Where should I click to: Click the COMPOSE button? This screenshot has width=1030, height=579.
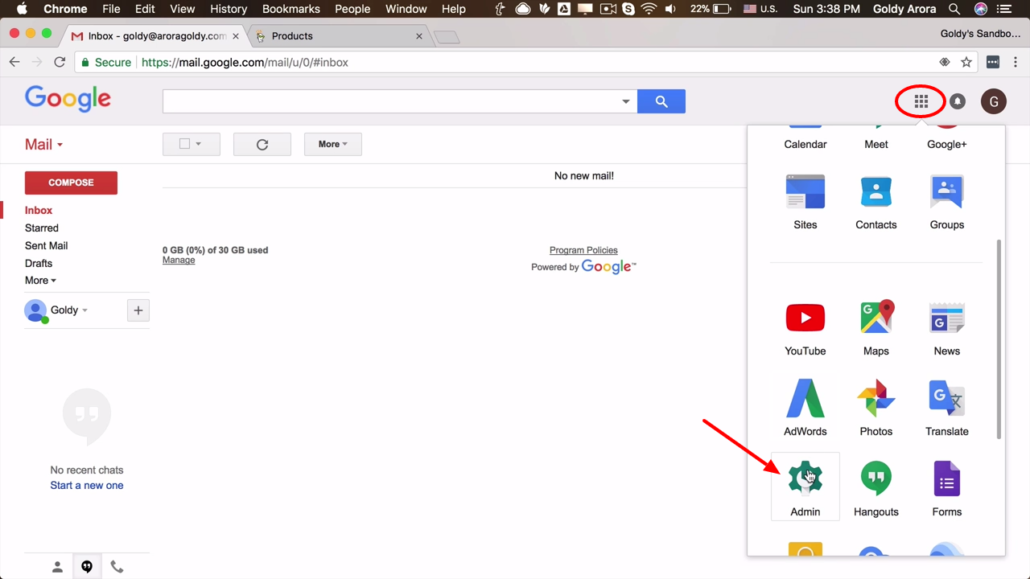tap(71, 183)
